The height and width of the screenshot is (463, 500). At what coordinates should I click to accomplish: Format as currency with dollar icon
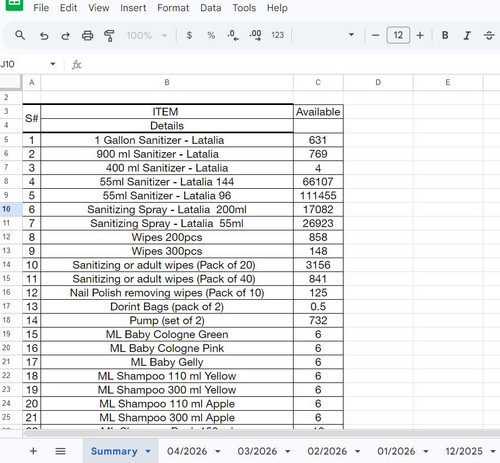click(189, 35)
